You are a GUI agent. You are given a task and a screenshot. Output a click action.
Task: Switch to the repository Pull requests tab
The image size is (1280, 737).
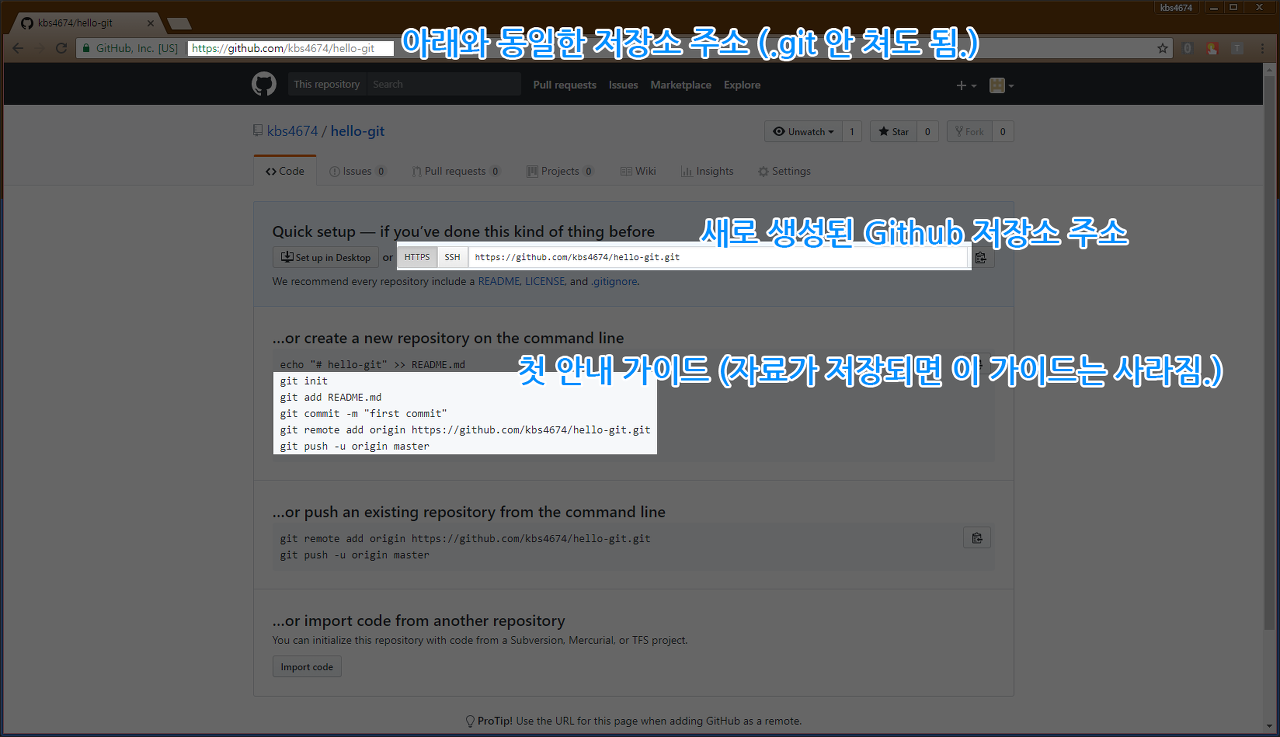pos(456,171)
